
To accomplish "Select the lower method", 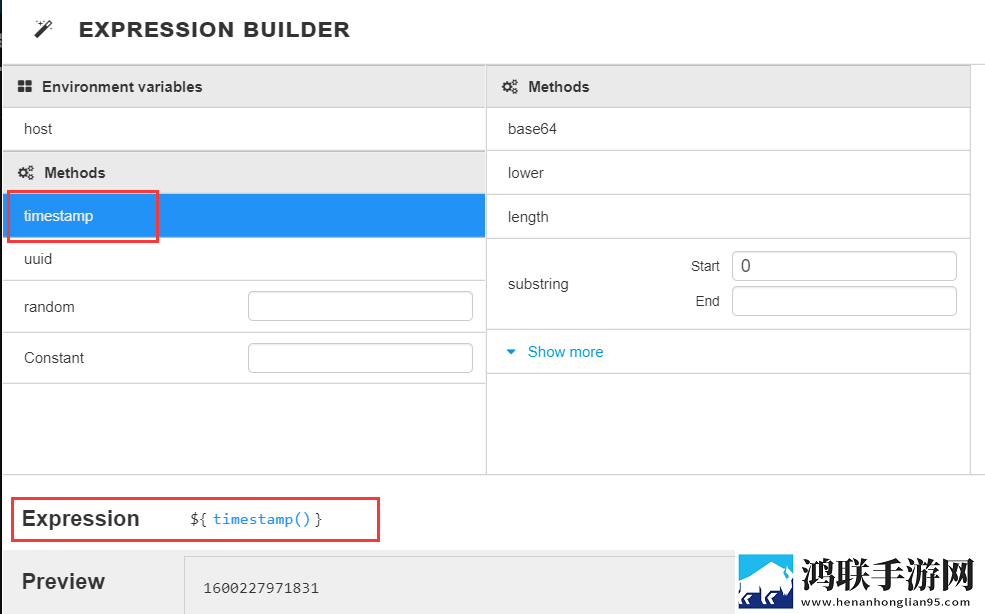I will click(728, 173).
